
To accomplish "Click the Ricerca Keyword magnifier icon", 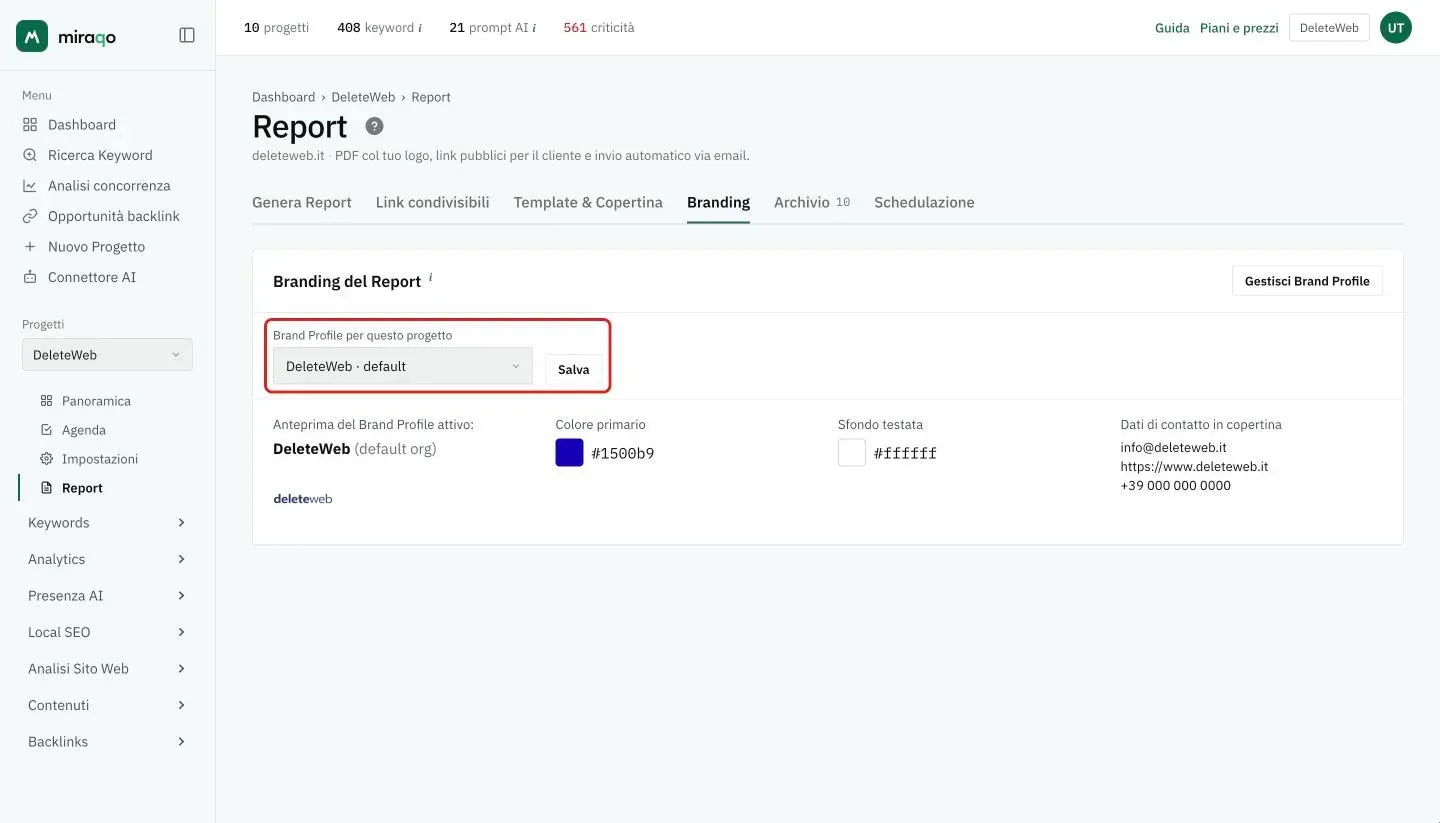I will pos(30,155).
